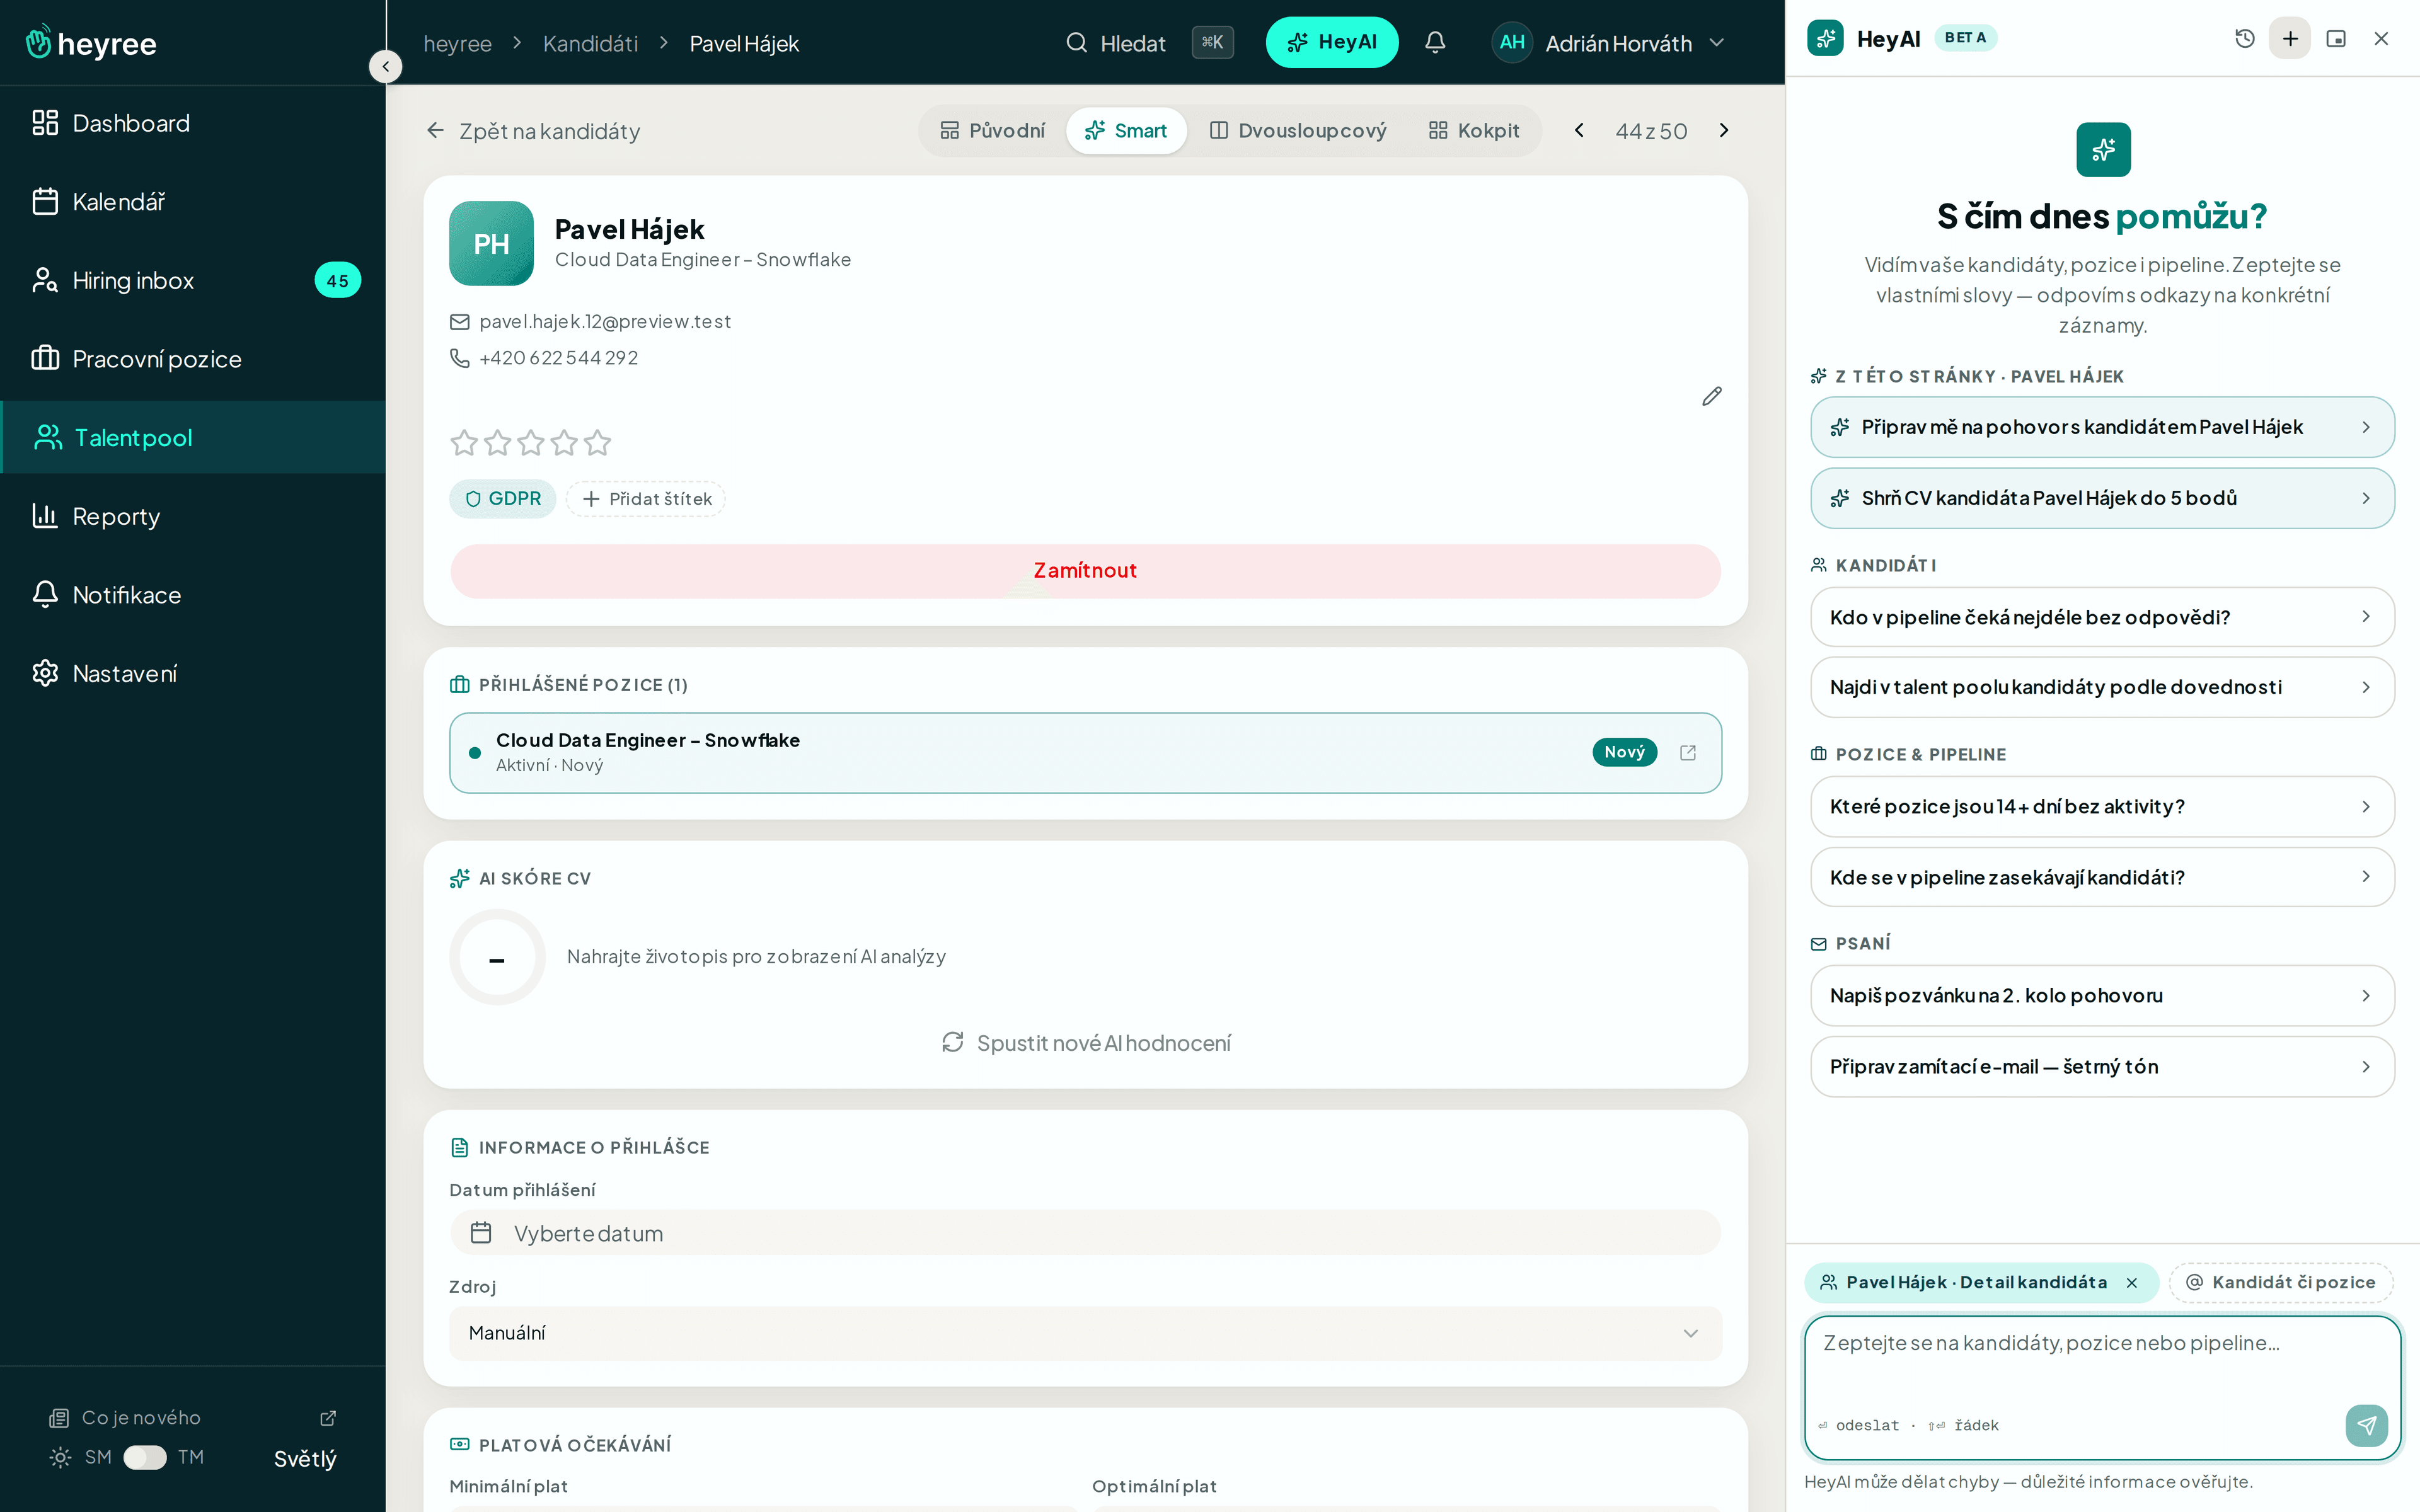Run Spustit nové AI hodnocení
Screen dimensions: 2420x1512
click(1086, 1043)
